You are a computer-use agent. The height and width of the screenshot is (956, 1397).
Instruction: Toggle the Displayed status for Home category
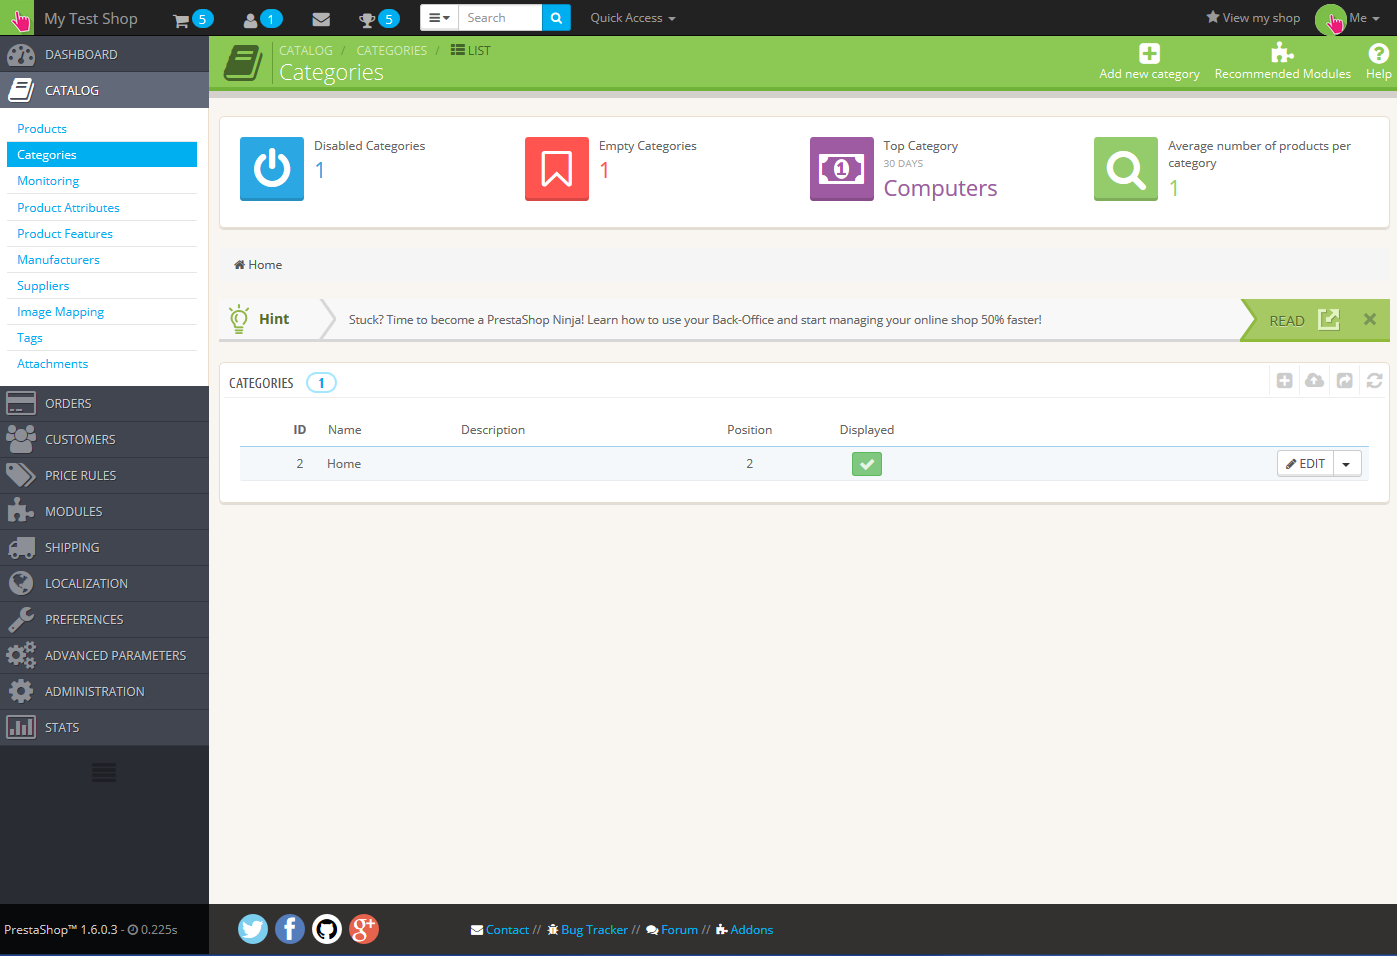(867, 464)
